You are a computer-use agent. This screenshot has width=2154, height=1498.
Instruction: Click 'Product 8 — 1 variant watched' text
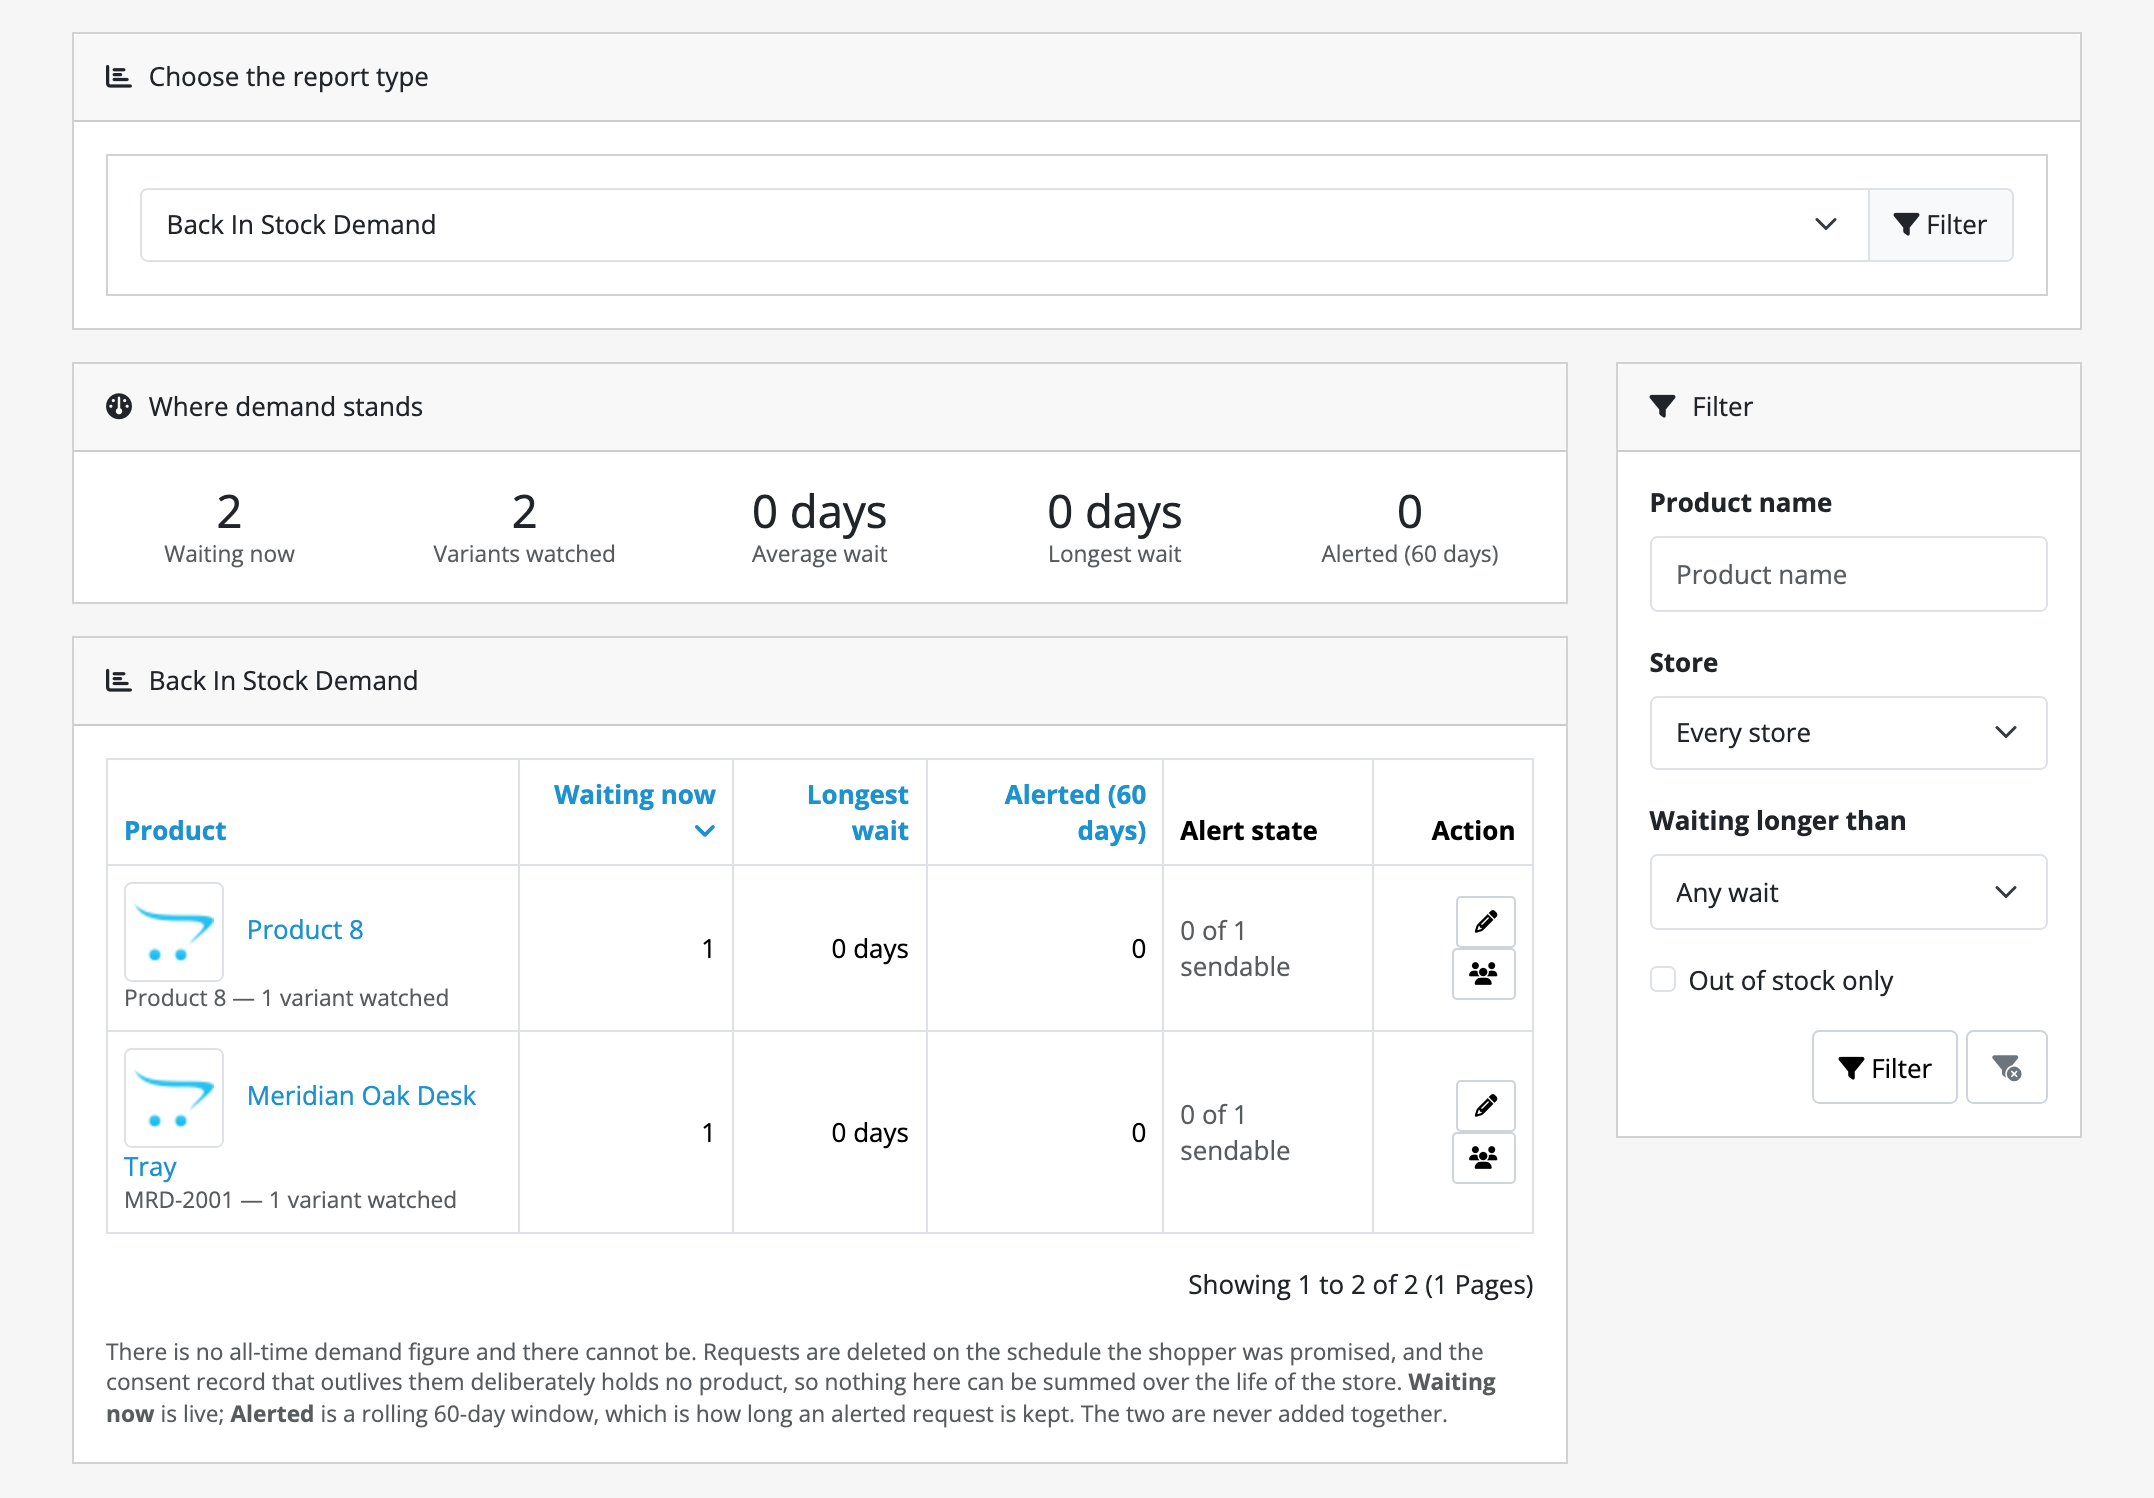[x=286, y=997]
